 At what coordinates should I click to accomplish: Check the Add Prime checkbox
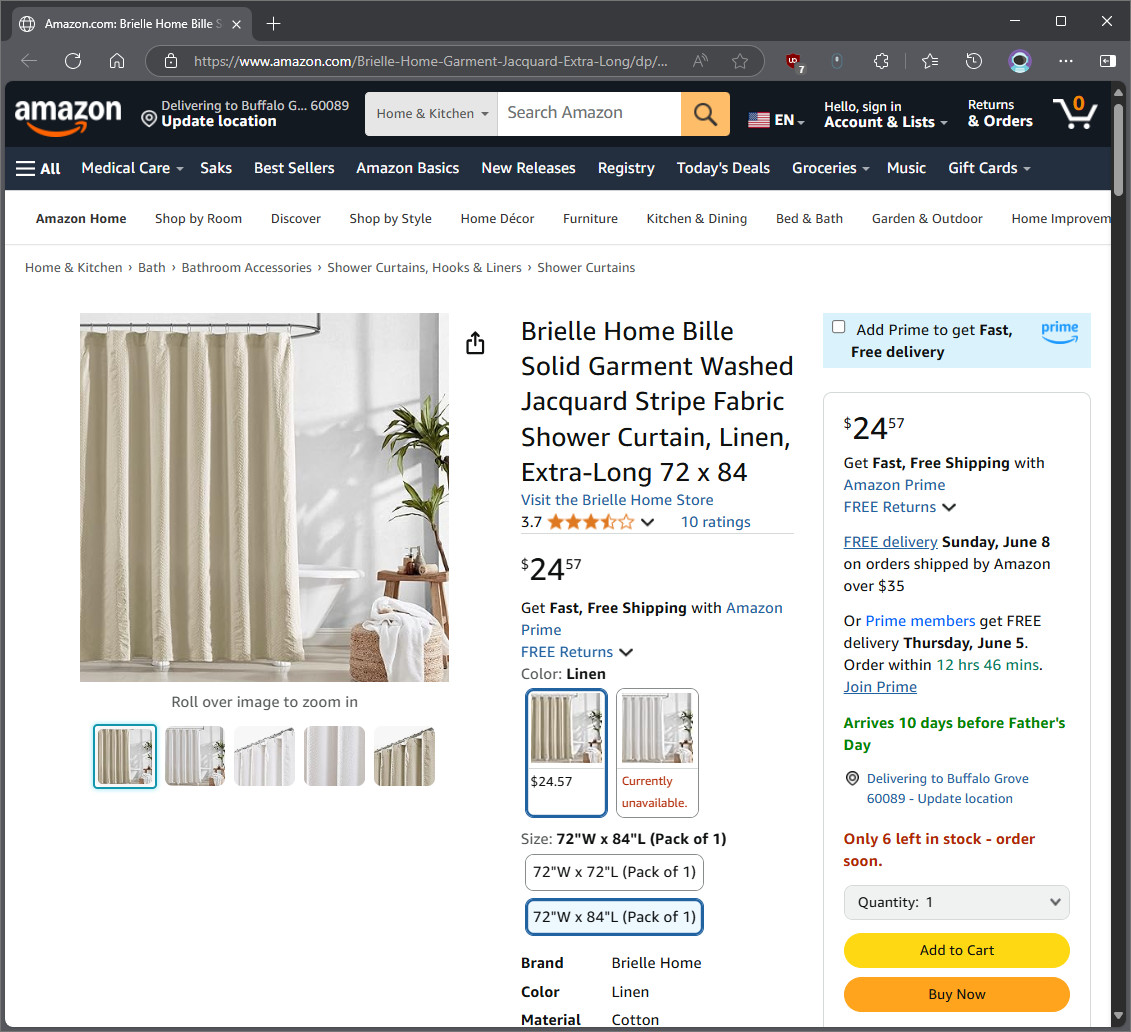[838, 327]
